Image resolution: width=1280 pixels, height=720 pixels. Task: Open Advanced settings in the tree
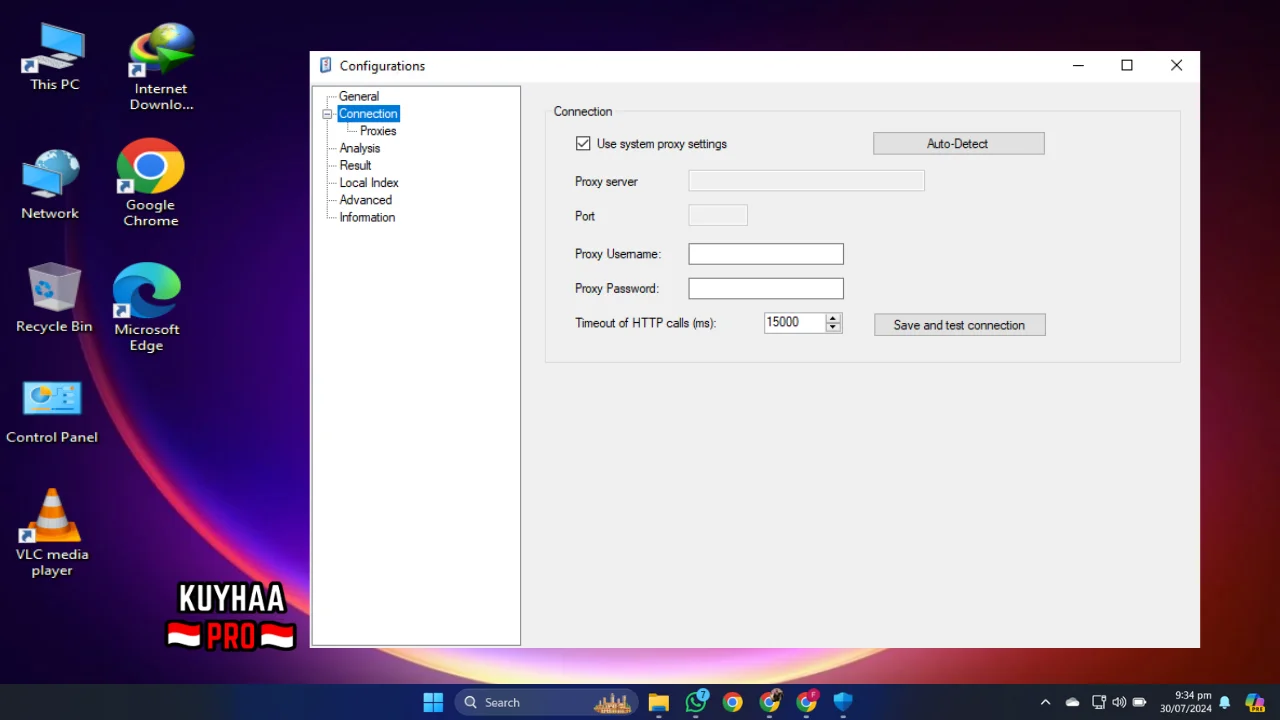pyautogui.click(x=365, y=200)
